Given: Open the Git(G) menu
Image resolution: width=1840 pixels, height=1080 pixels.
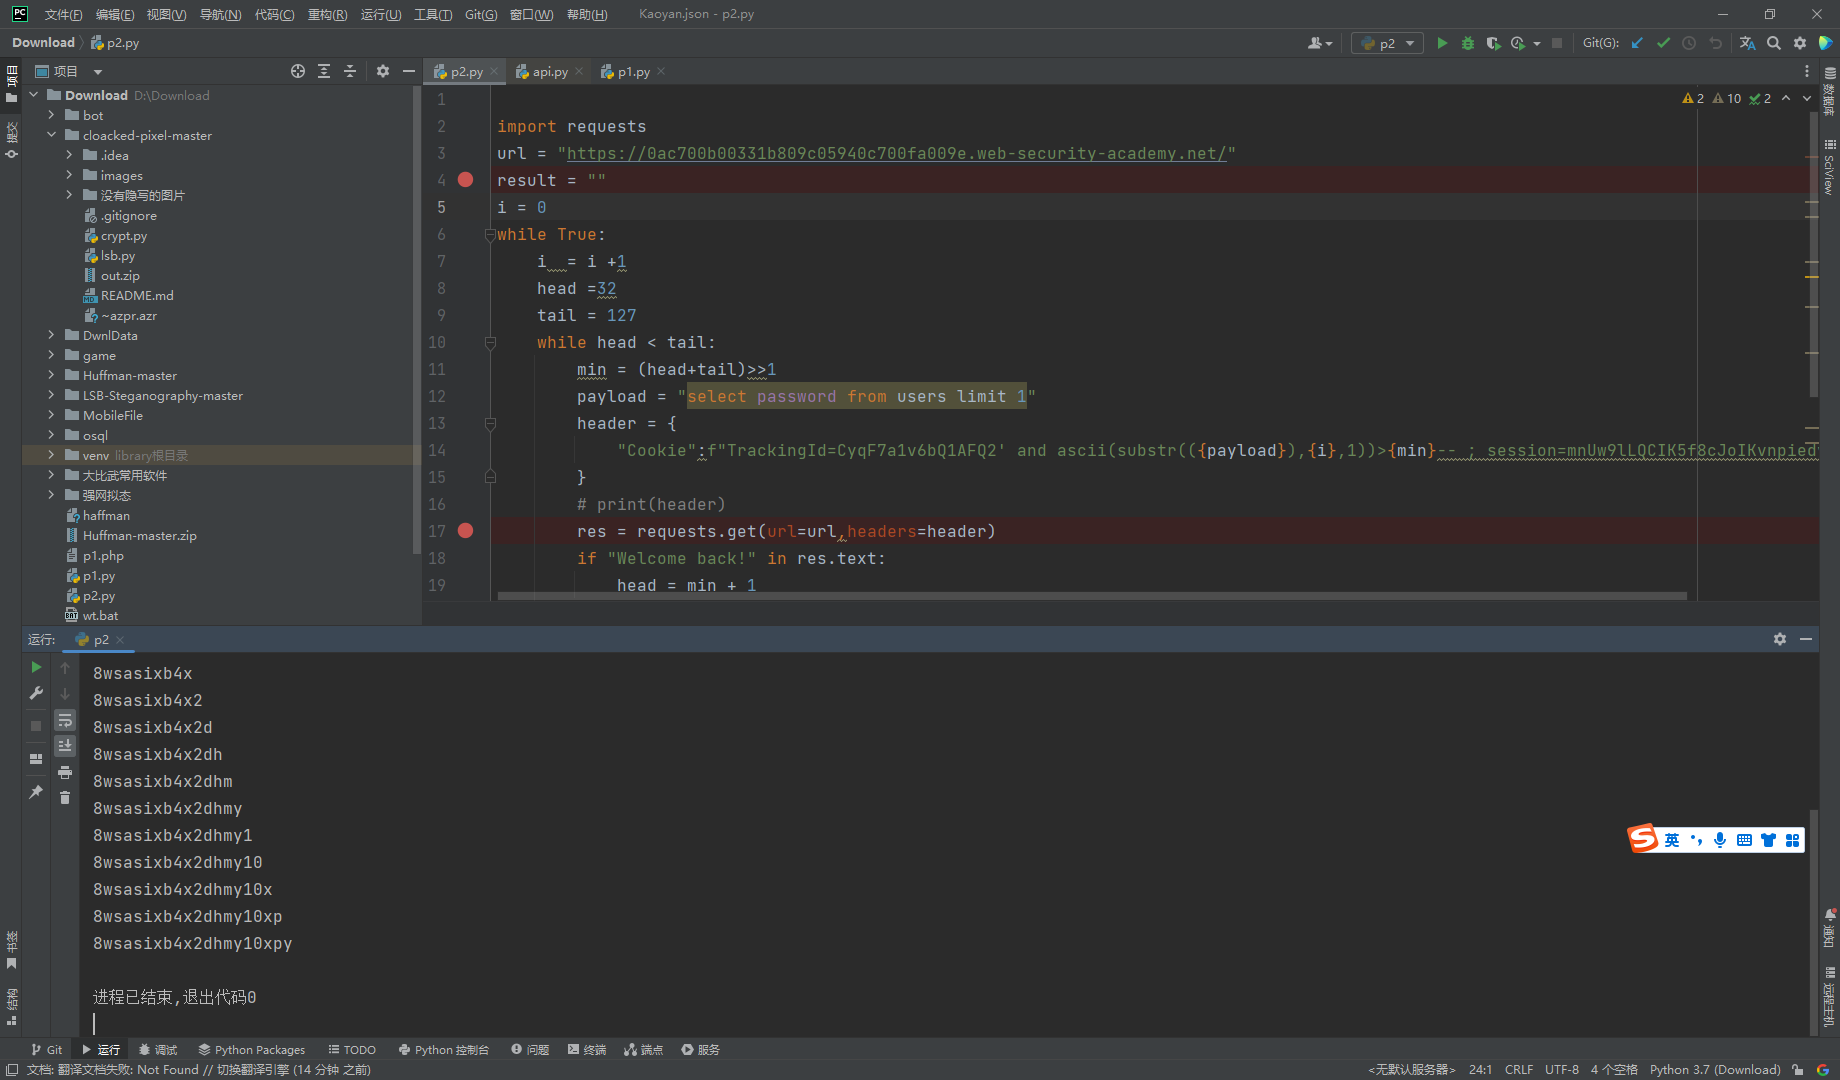Looking at the screenshot, I should [481, 14].
